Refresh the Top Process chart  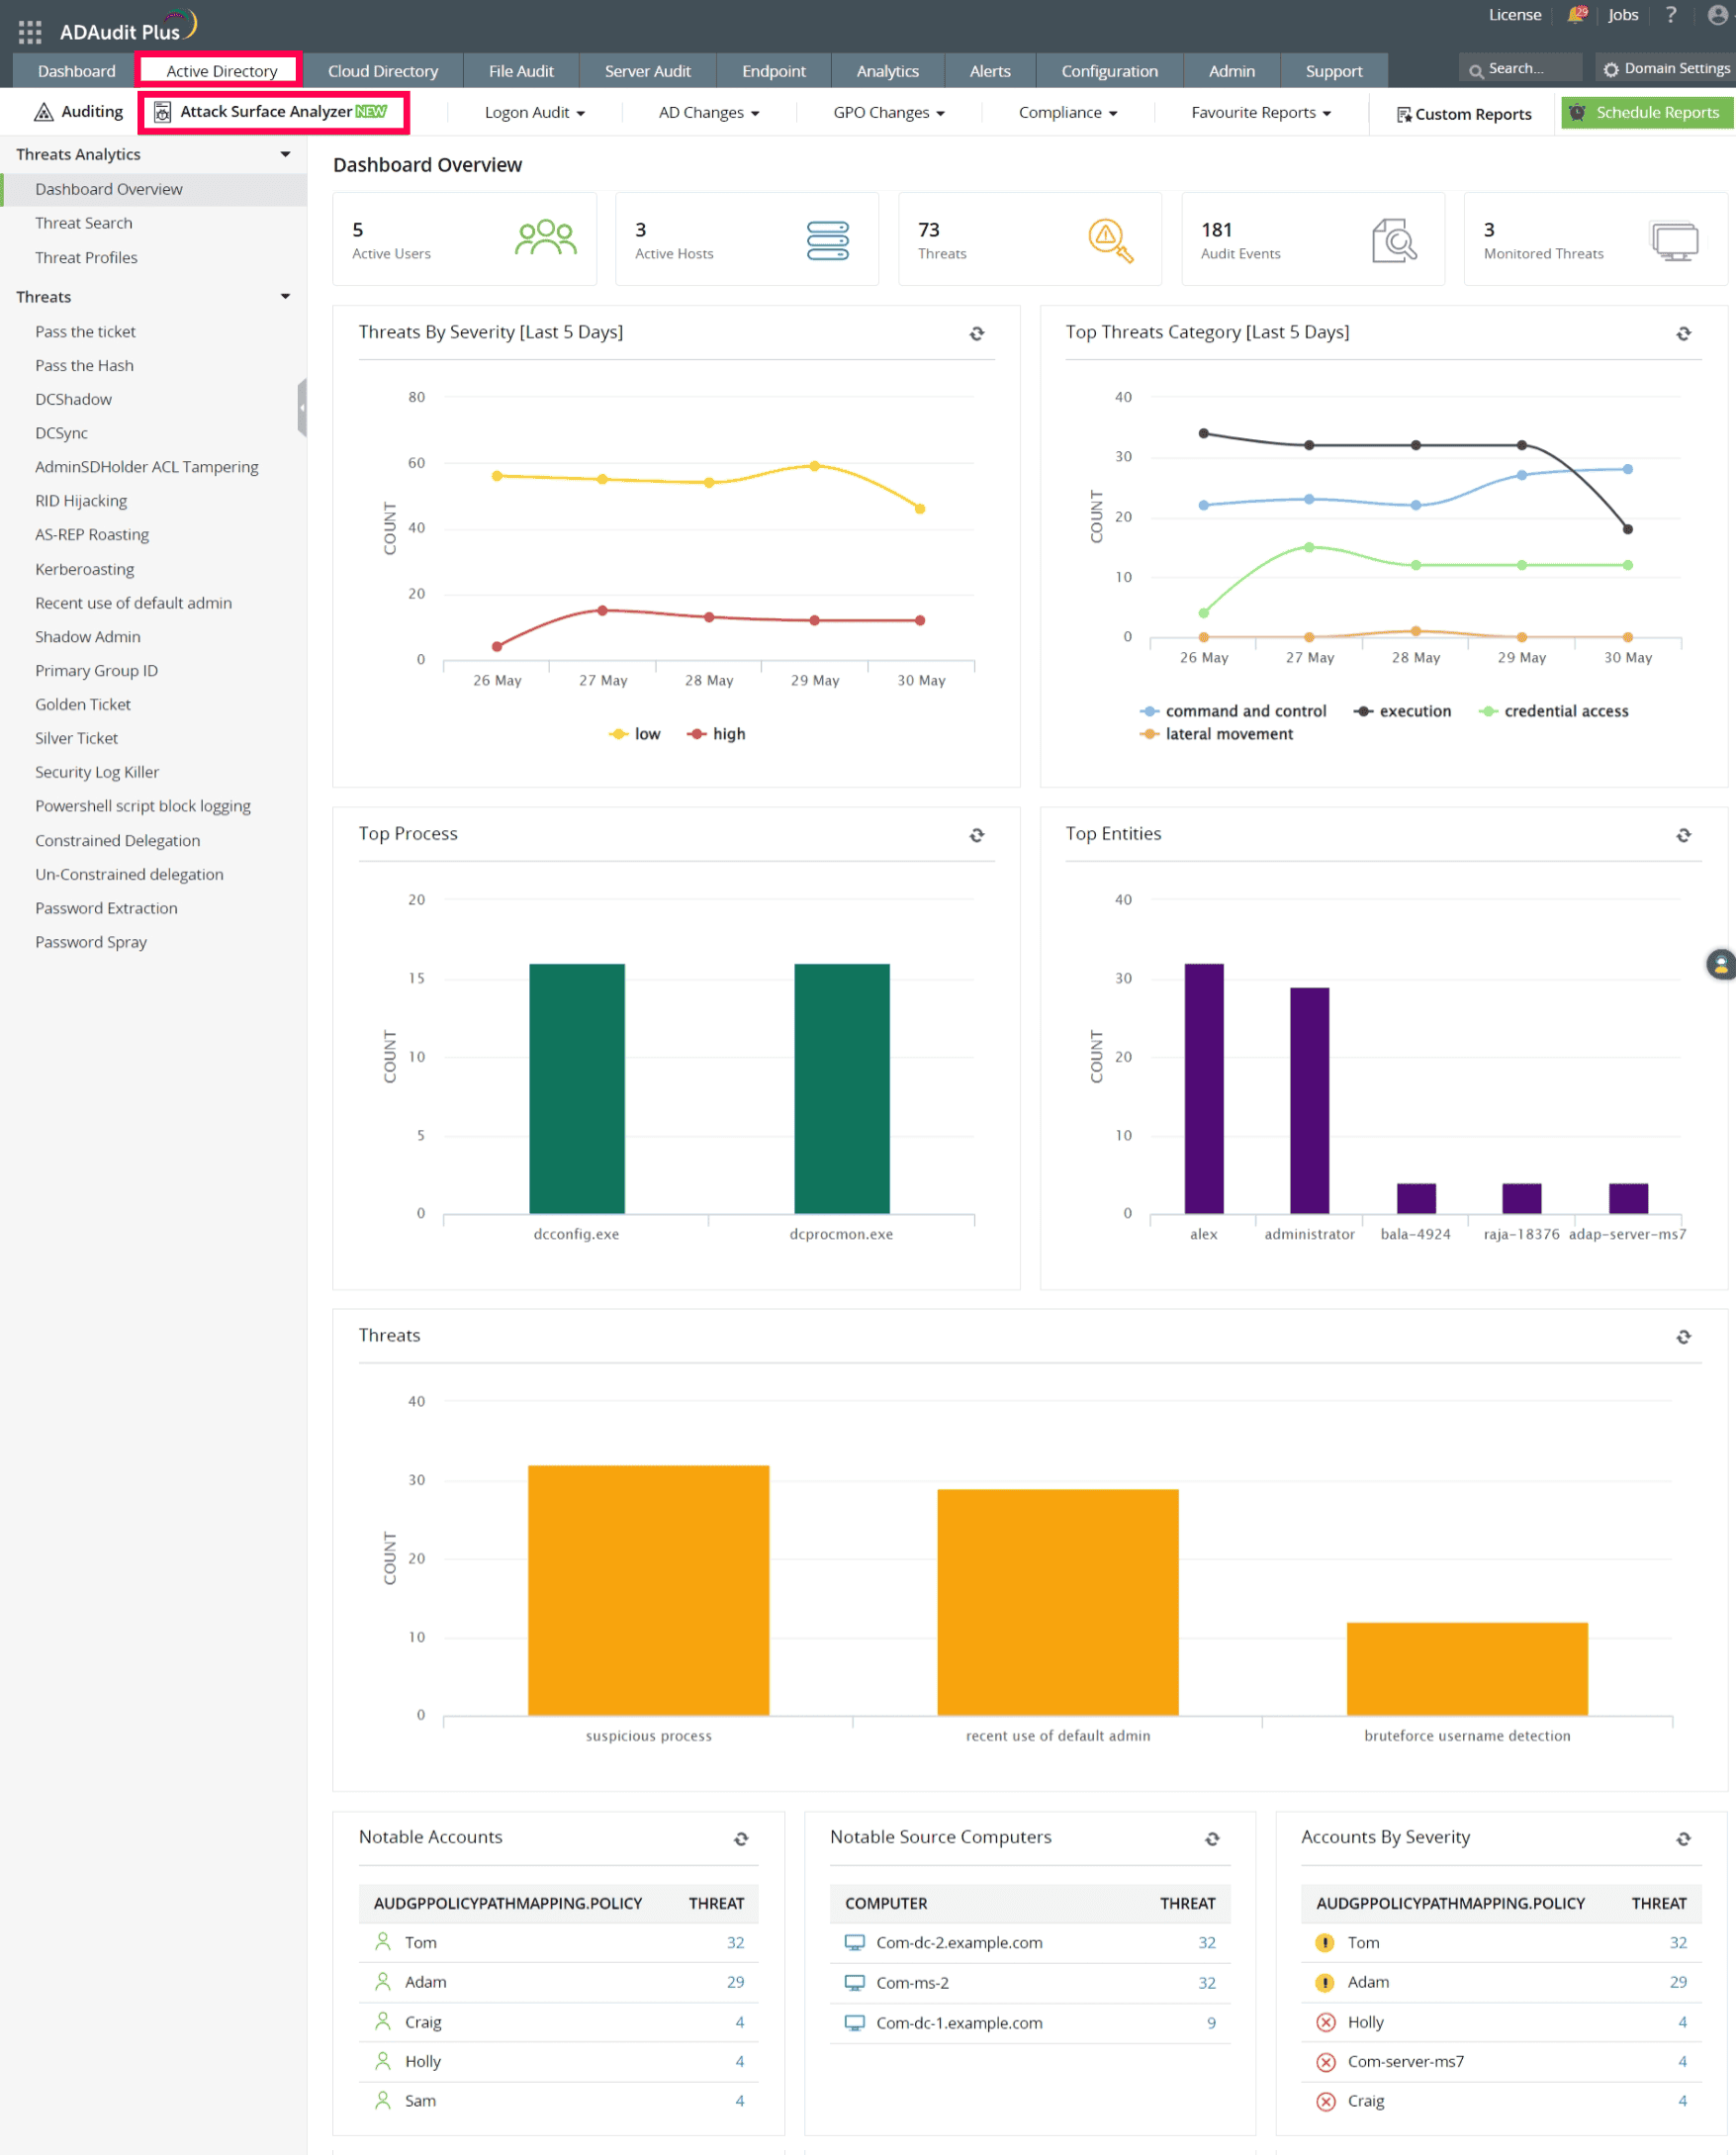[977, 835]
